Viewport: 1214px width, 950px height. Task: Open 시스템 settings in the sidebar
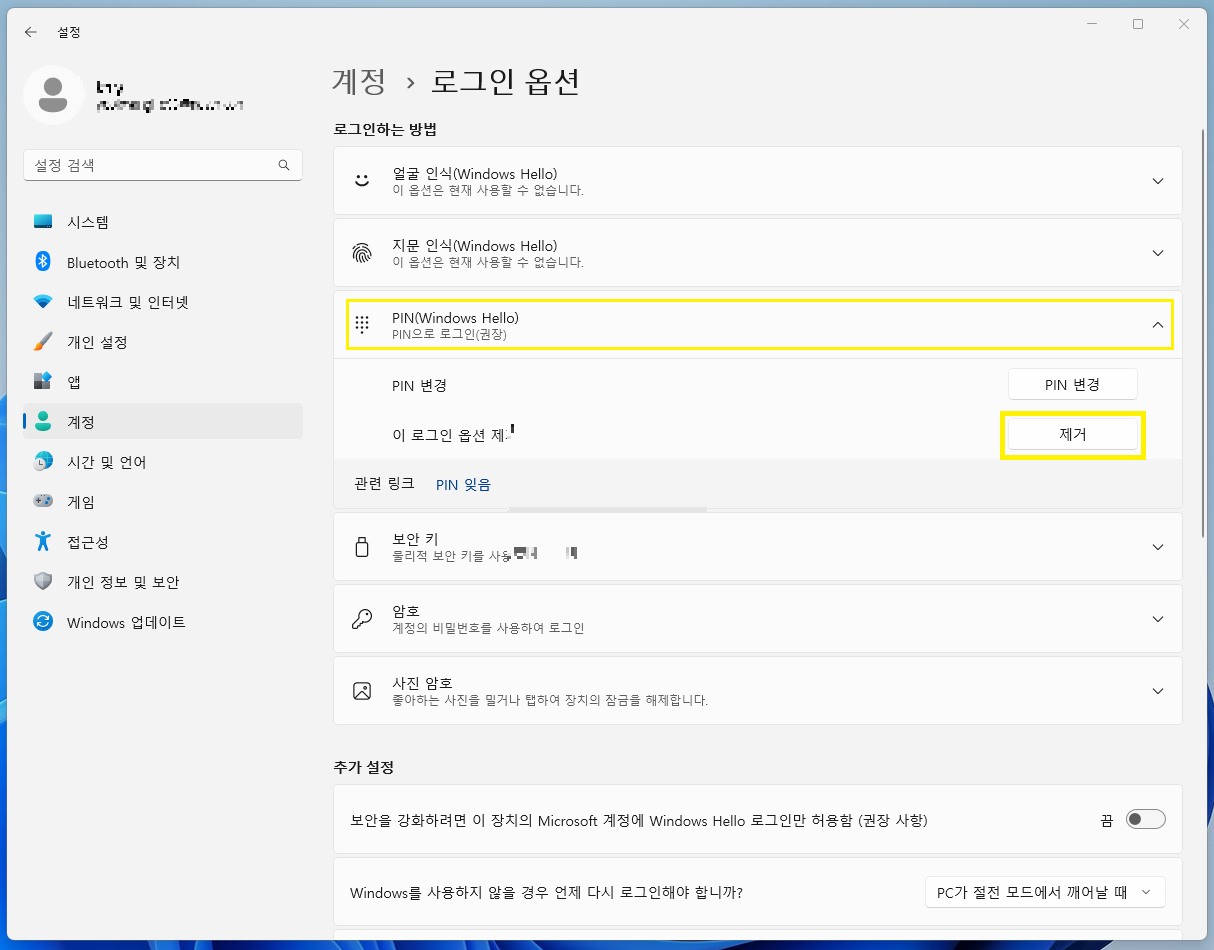pos(162,222)
